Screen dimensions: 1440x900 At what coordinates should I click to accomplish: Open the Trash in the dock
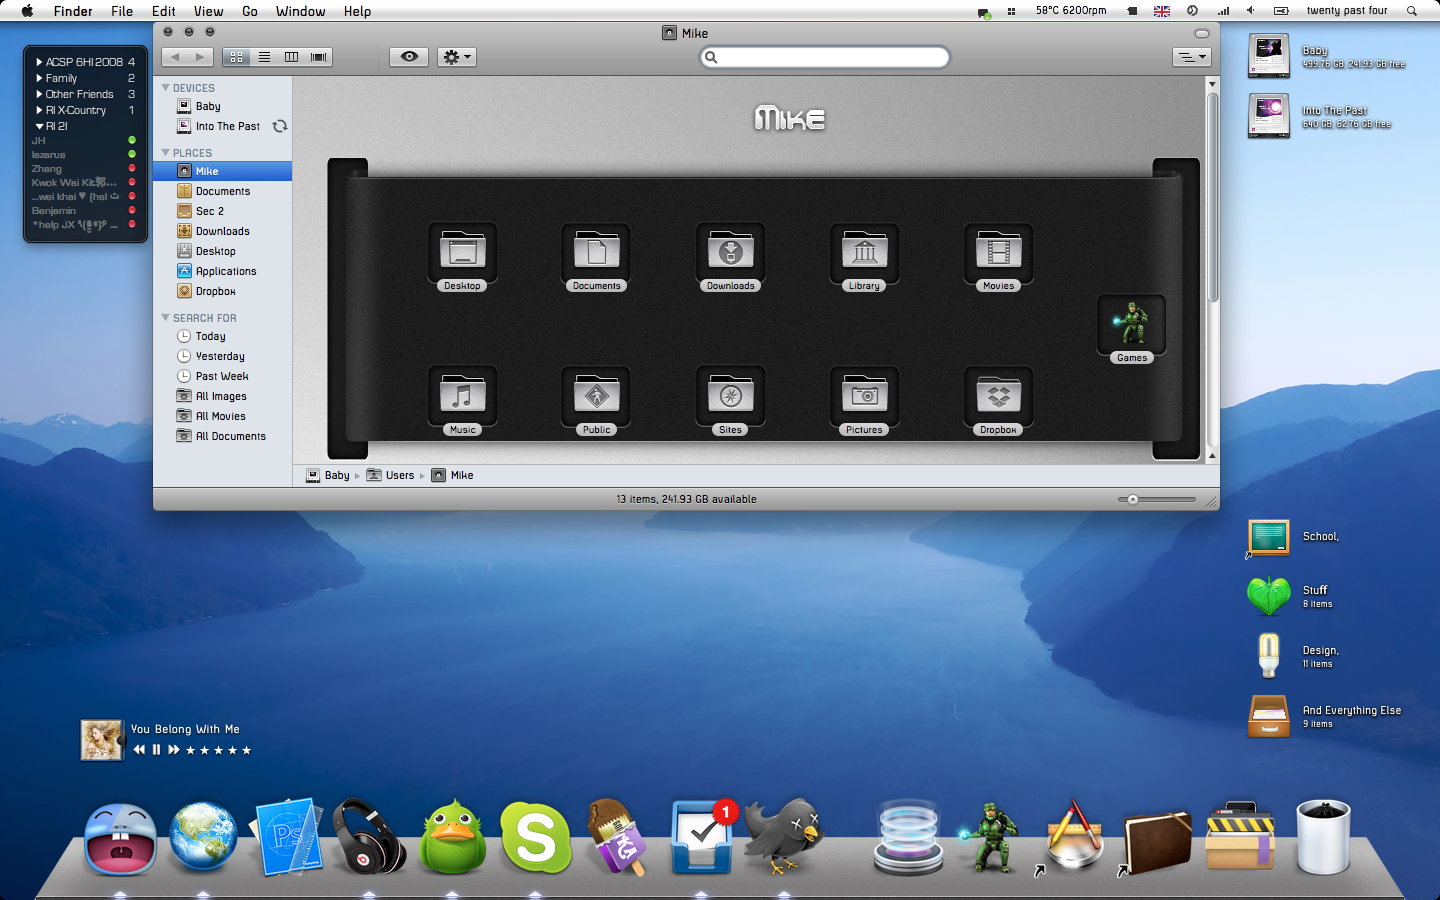coord(1323,837)
